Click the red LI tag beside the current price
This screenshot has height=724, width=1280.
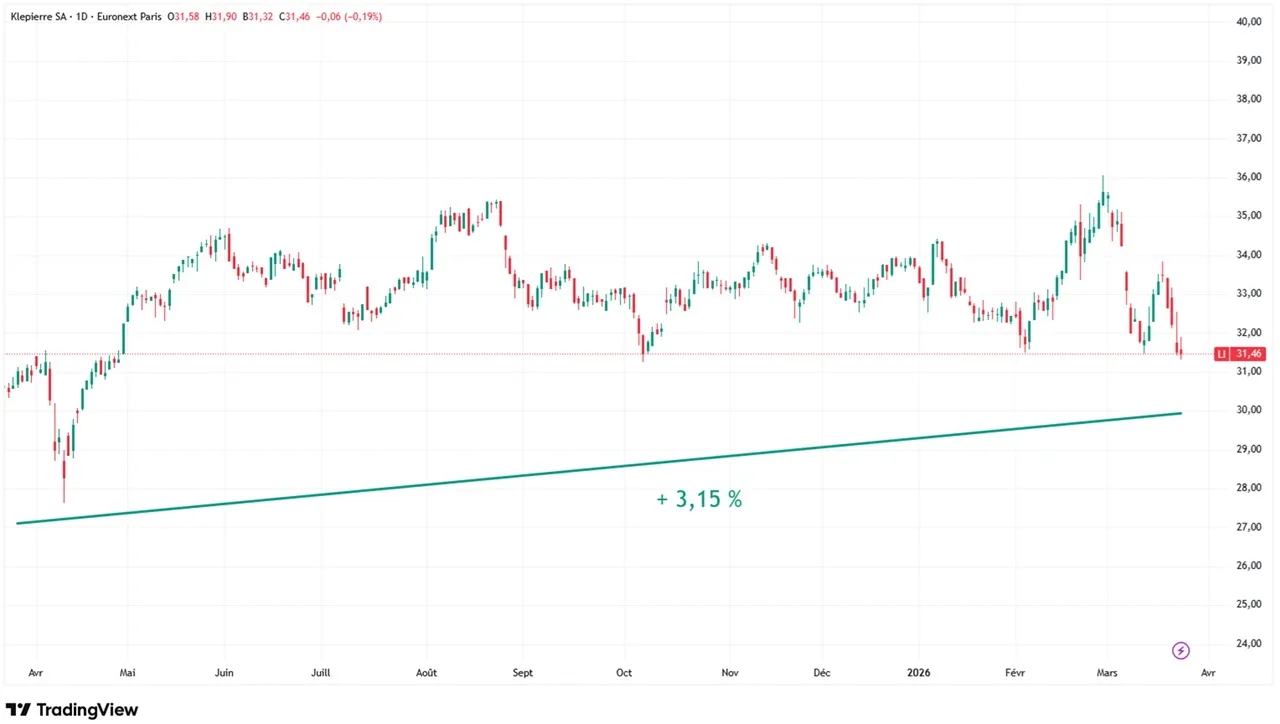[1222, 354]
